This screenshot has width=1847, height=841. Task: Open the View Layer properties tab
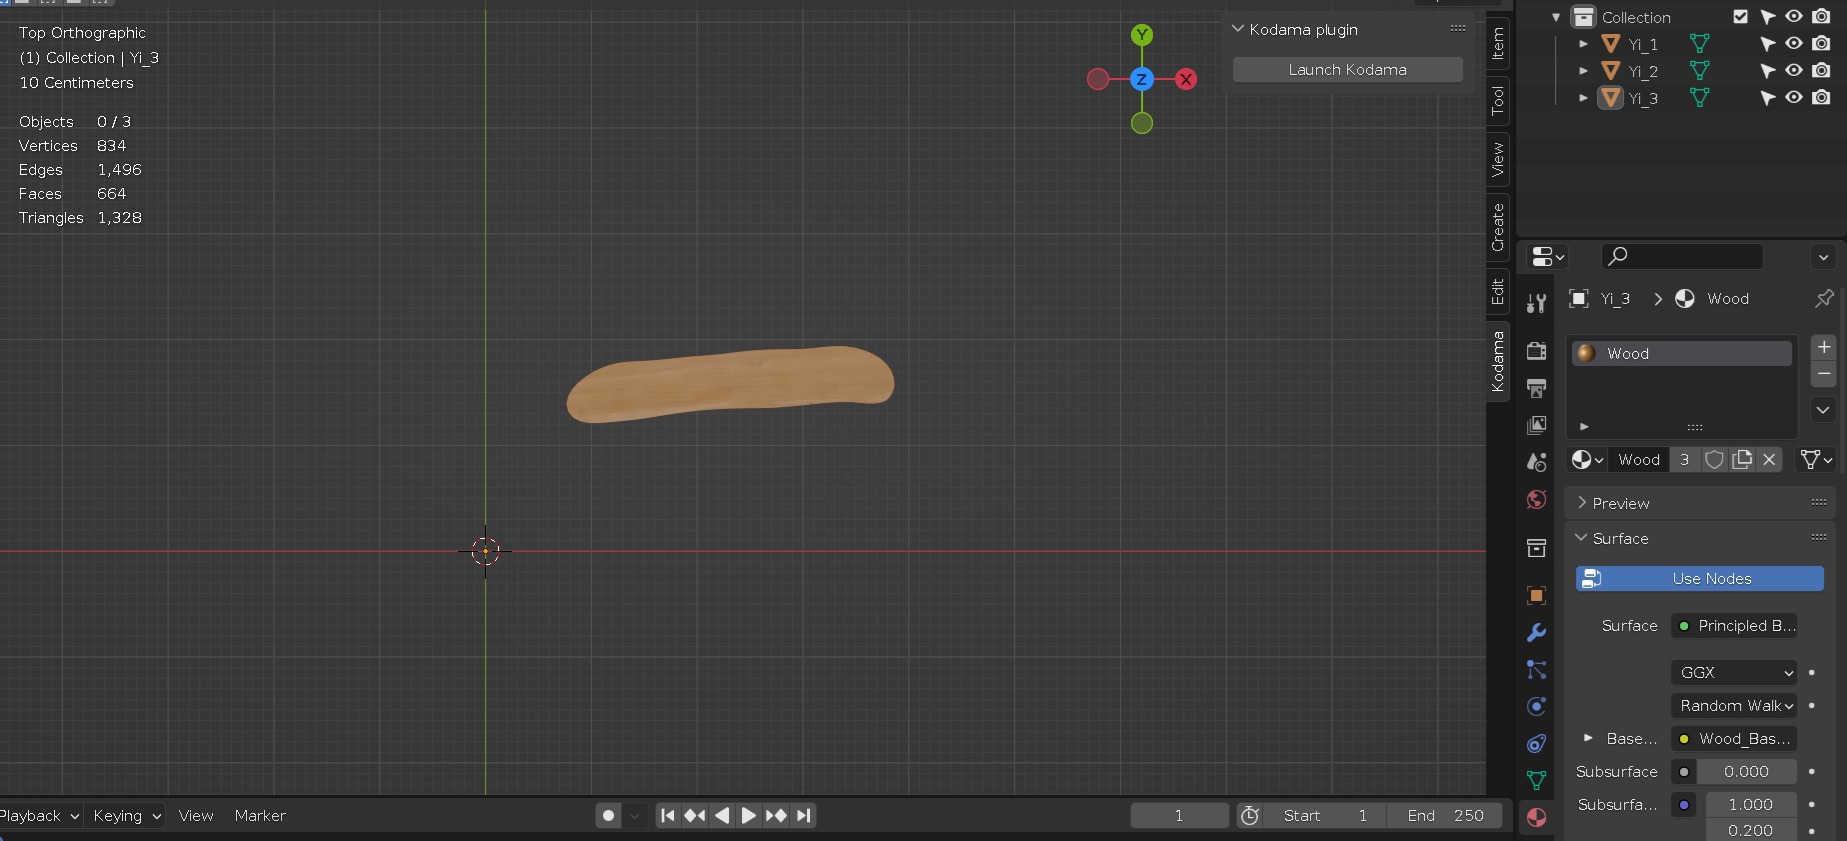coord(1537,425)
